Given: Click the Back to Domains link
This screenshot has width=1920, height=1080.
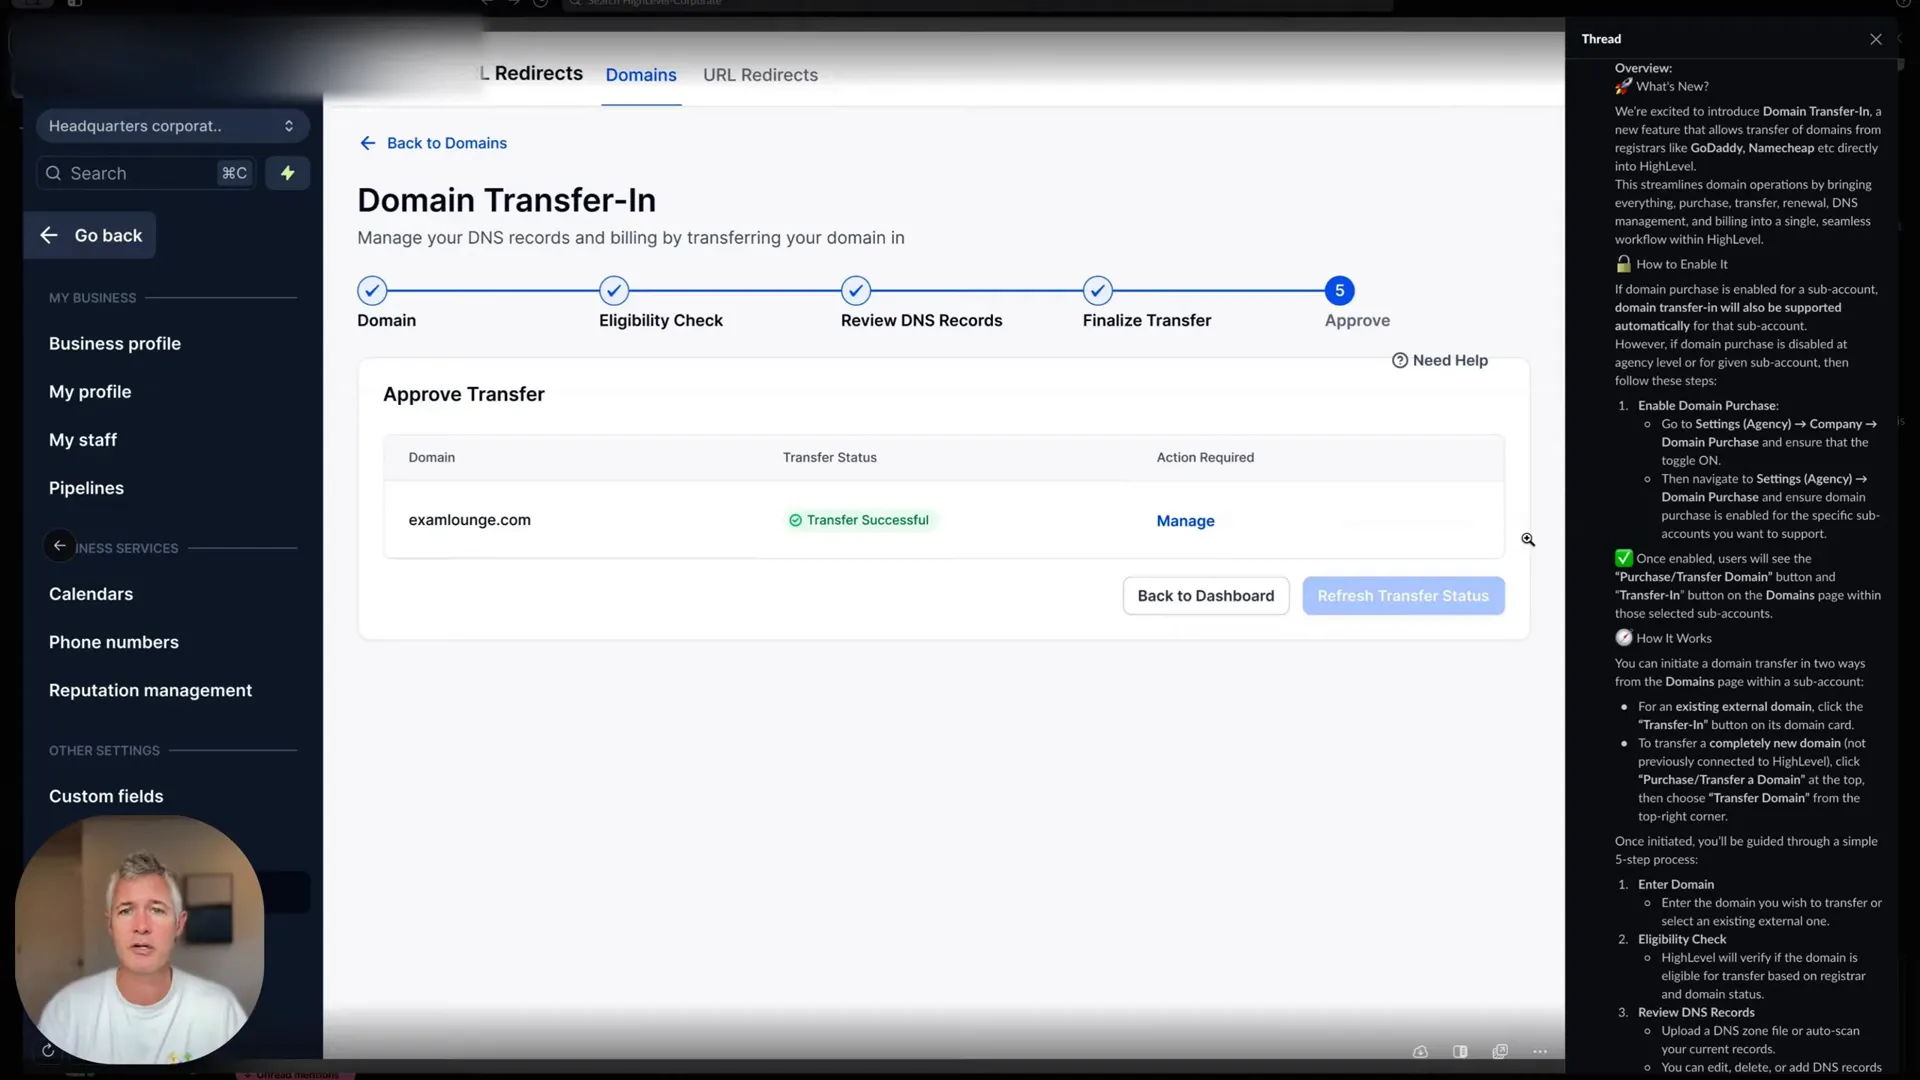Looking at the screenshot, I should pyautogui.click(x=433, y=143).
